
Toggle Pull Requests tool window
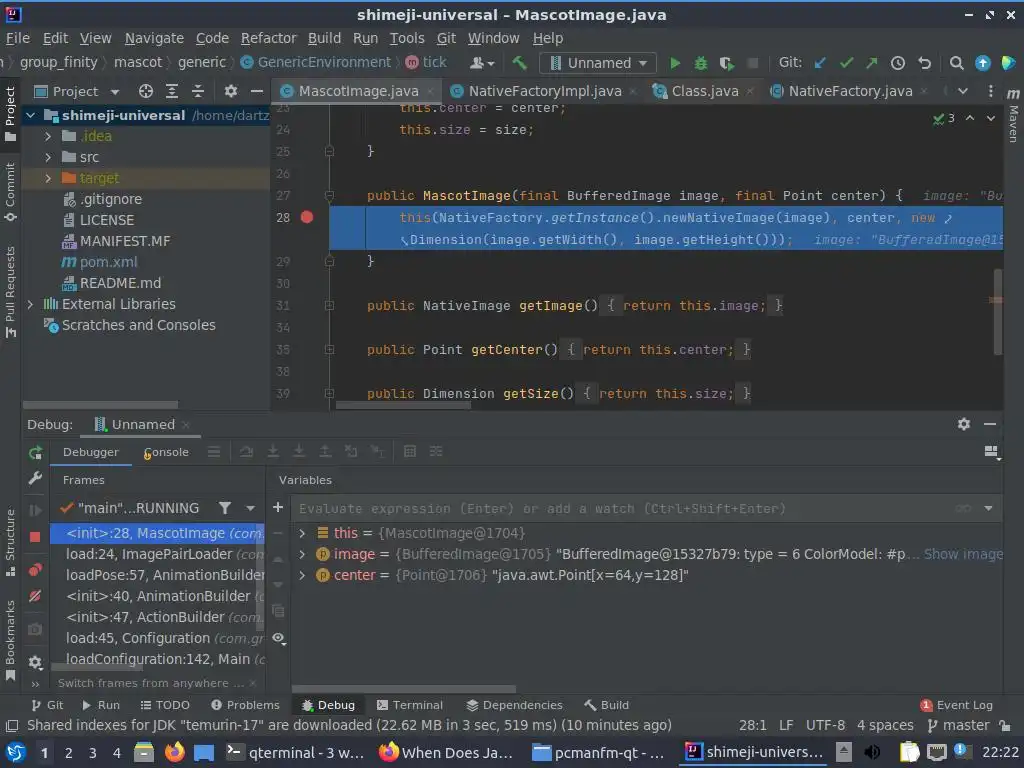10,291
